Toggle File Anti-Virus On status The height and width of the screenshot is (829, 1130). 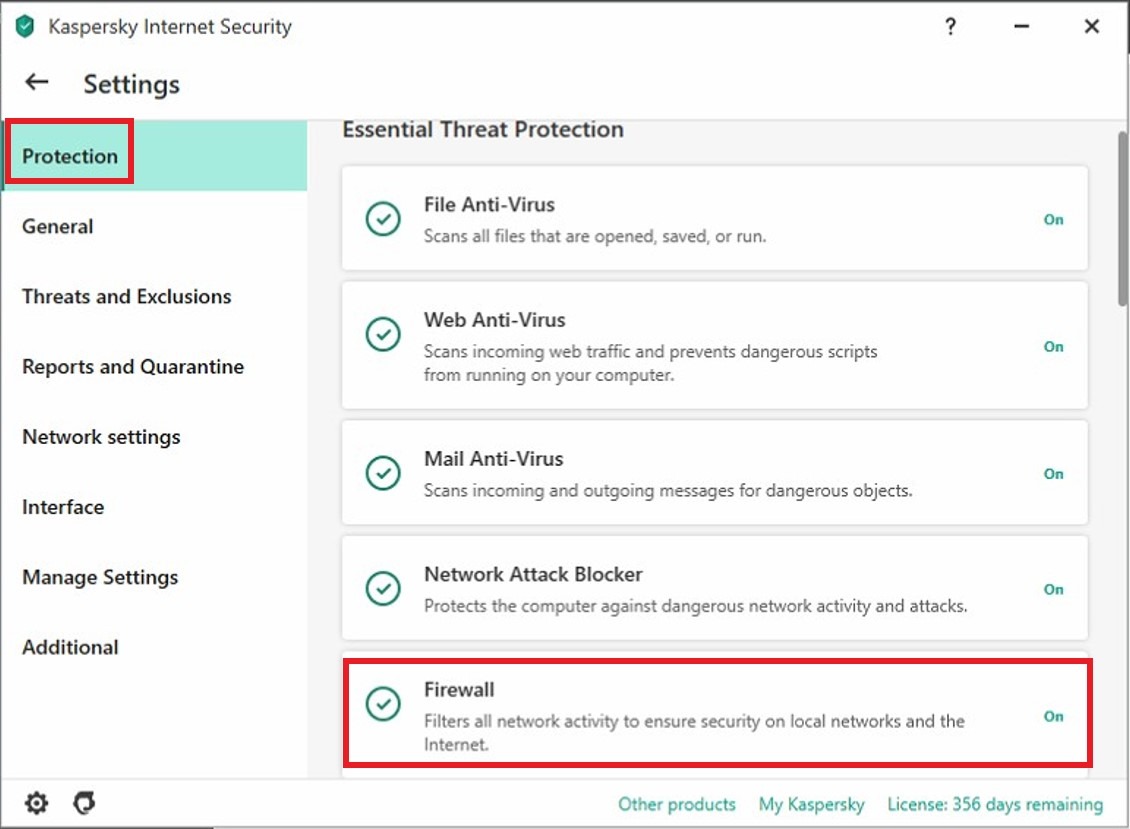pyautogui.click(x=1054, y=219)
